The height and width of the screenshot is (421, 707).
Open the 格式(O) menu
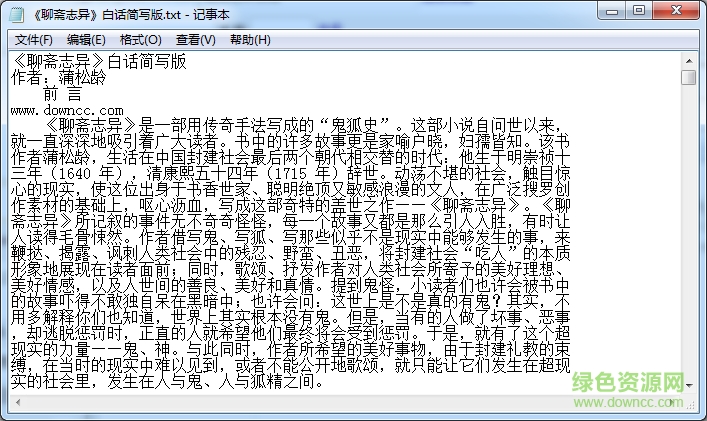[x=140, y=40]
